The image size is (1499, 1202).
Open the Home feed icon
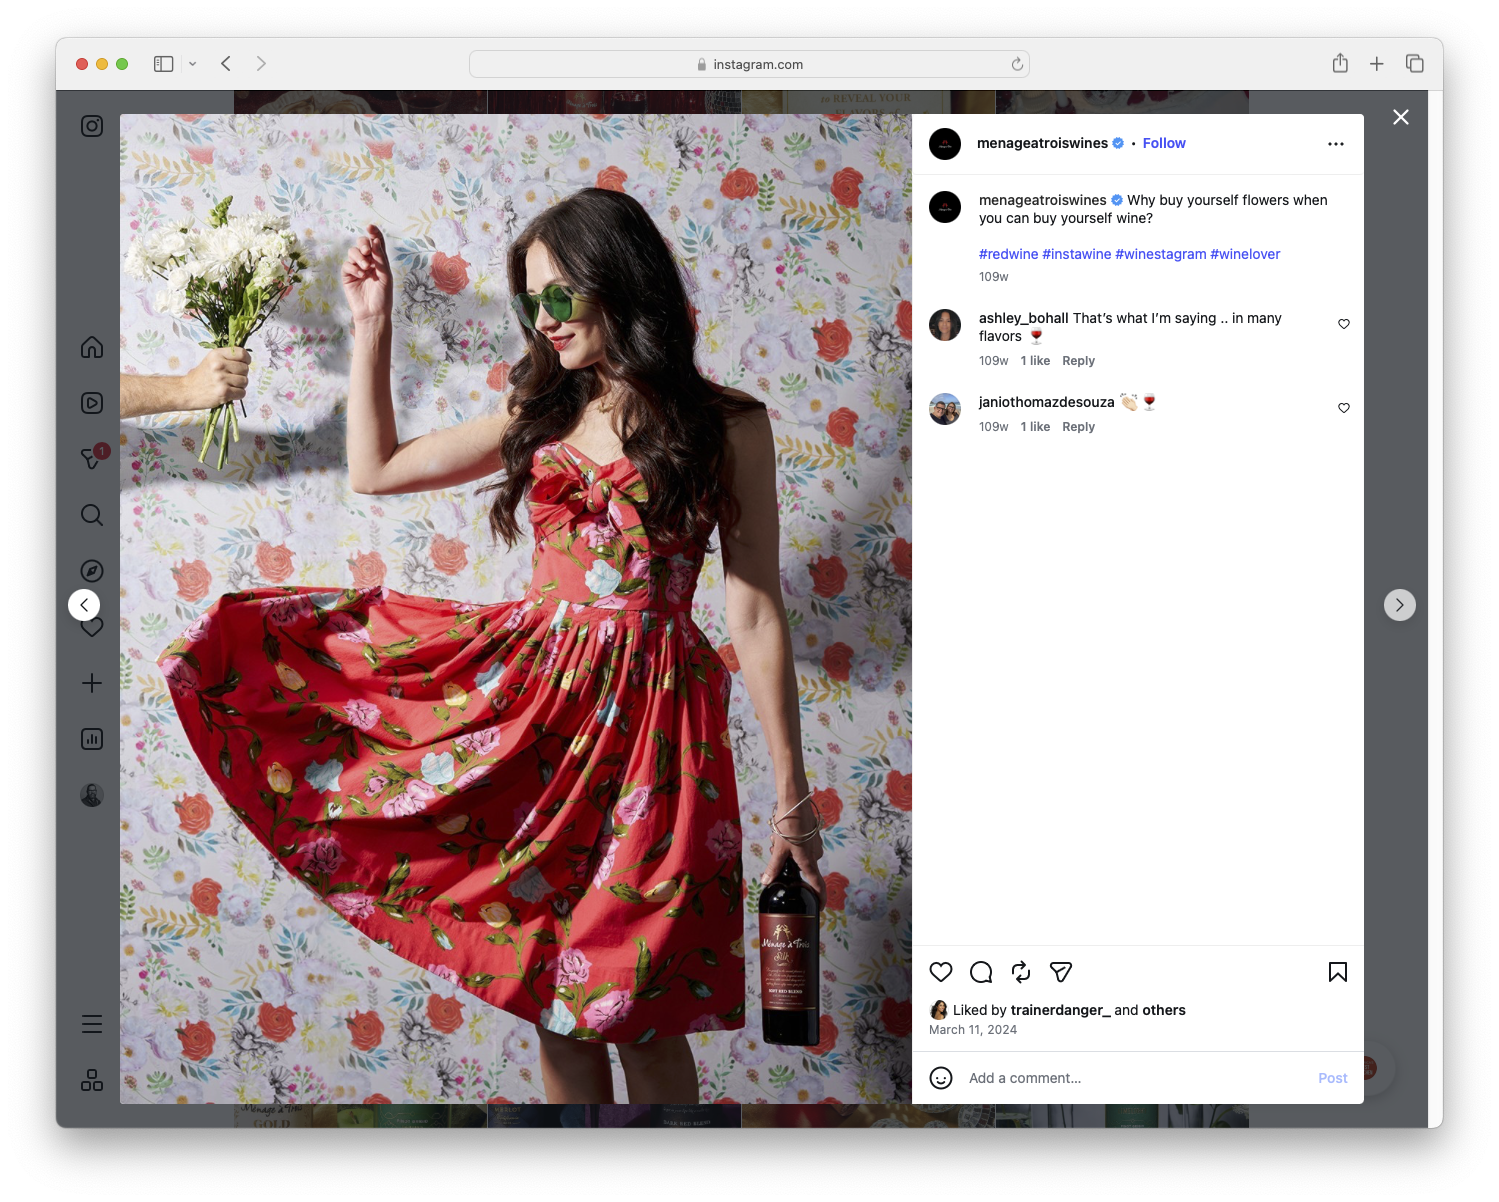tap(91, 347)
